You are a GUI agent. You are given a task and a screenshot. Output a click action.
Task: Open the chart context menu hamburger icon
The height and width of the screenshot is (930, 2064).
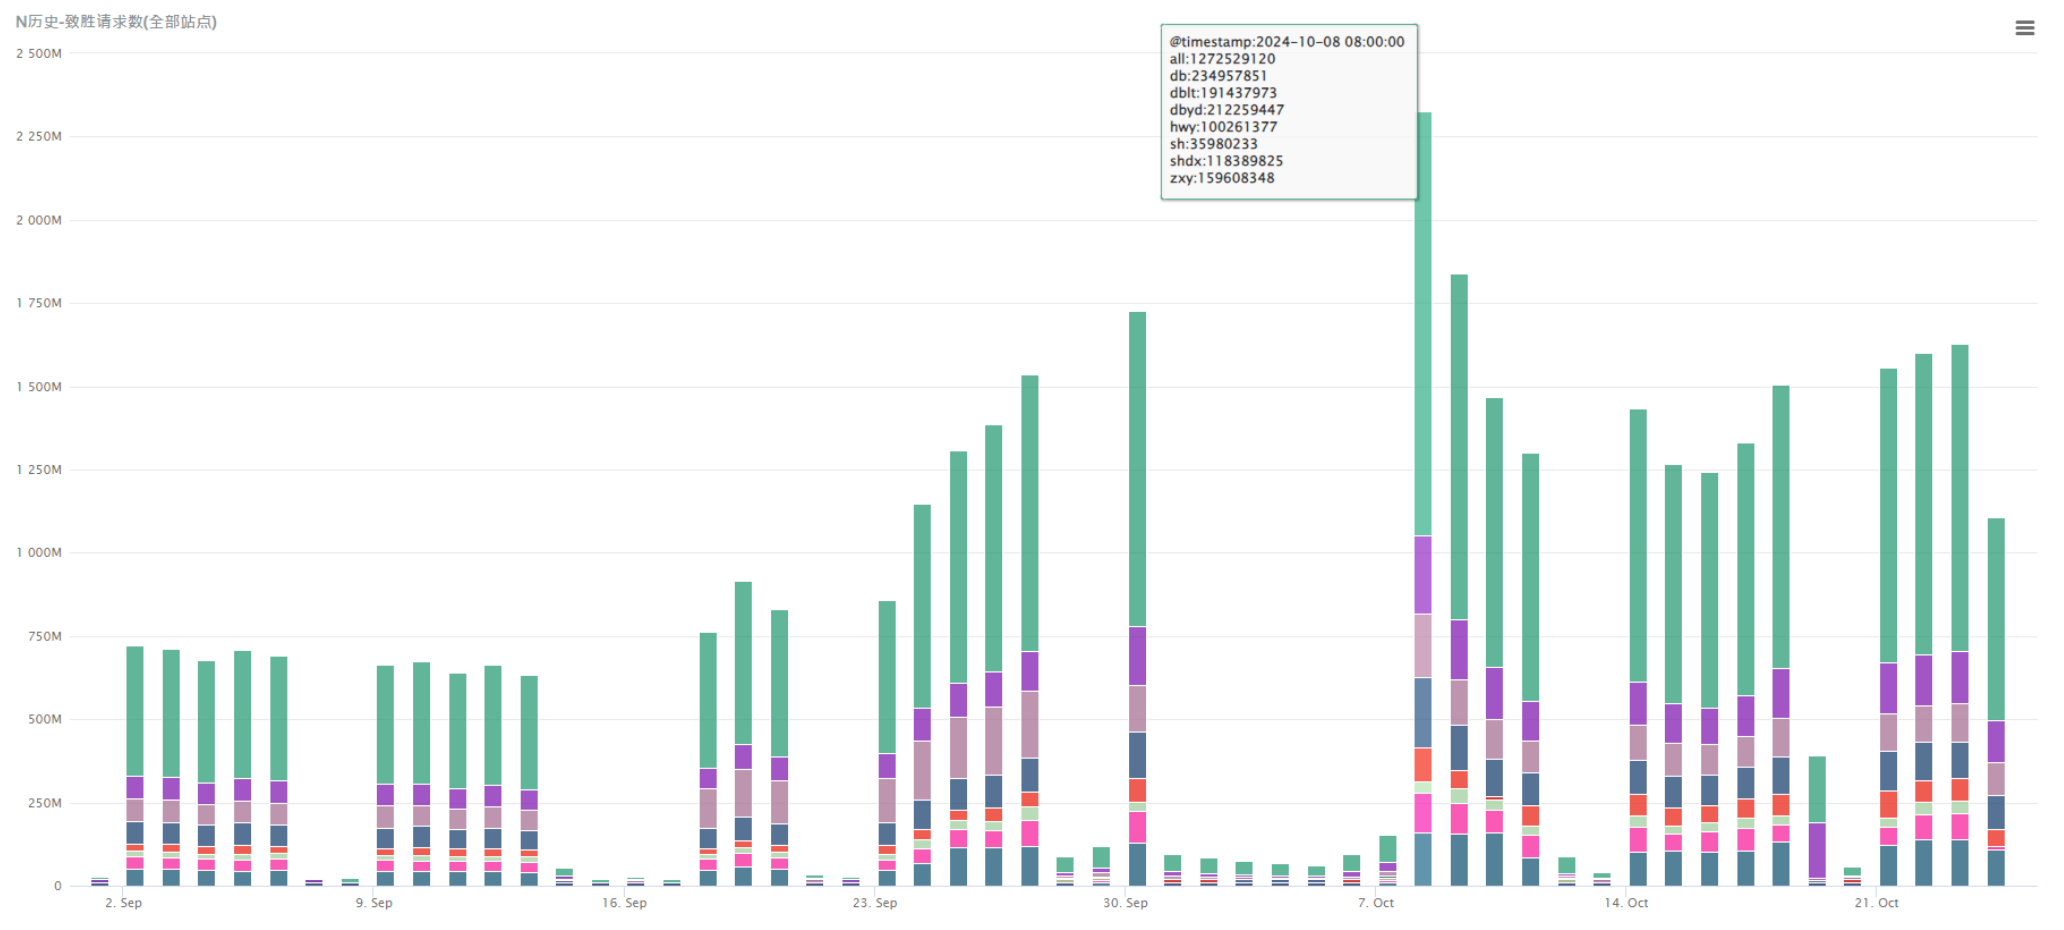2024,28
